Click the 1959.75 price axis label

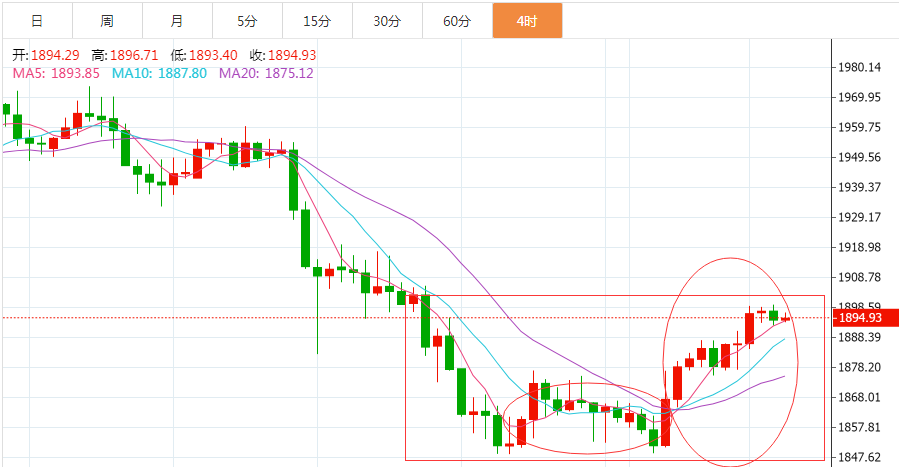tap(859, 127)
